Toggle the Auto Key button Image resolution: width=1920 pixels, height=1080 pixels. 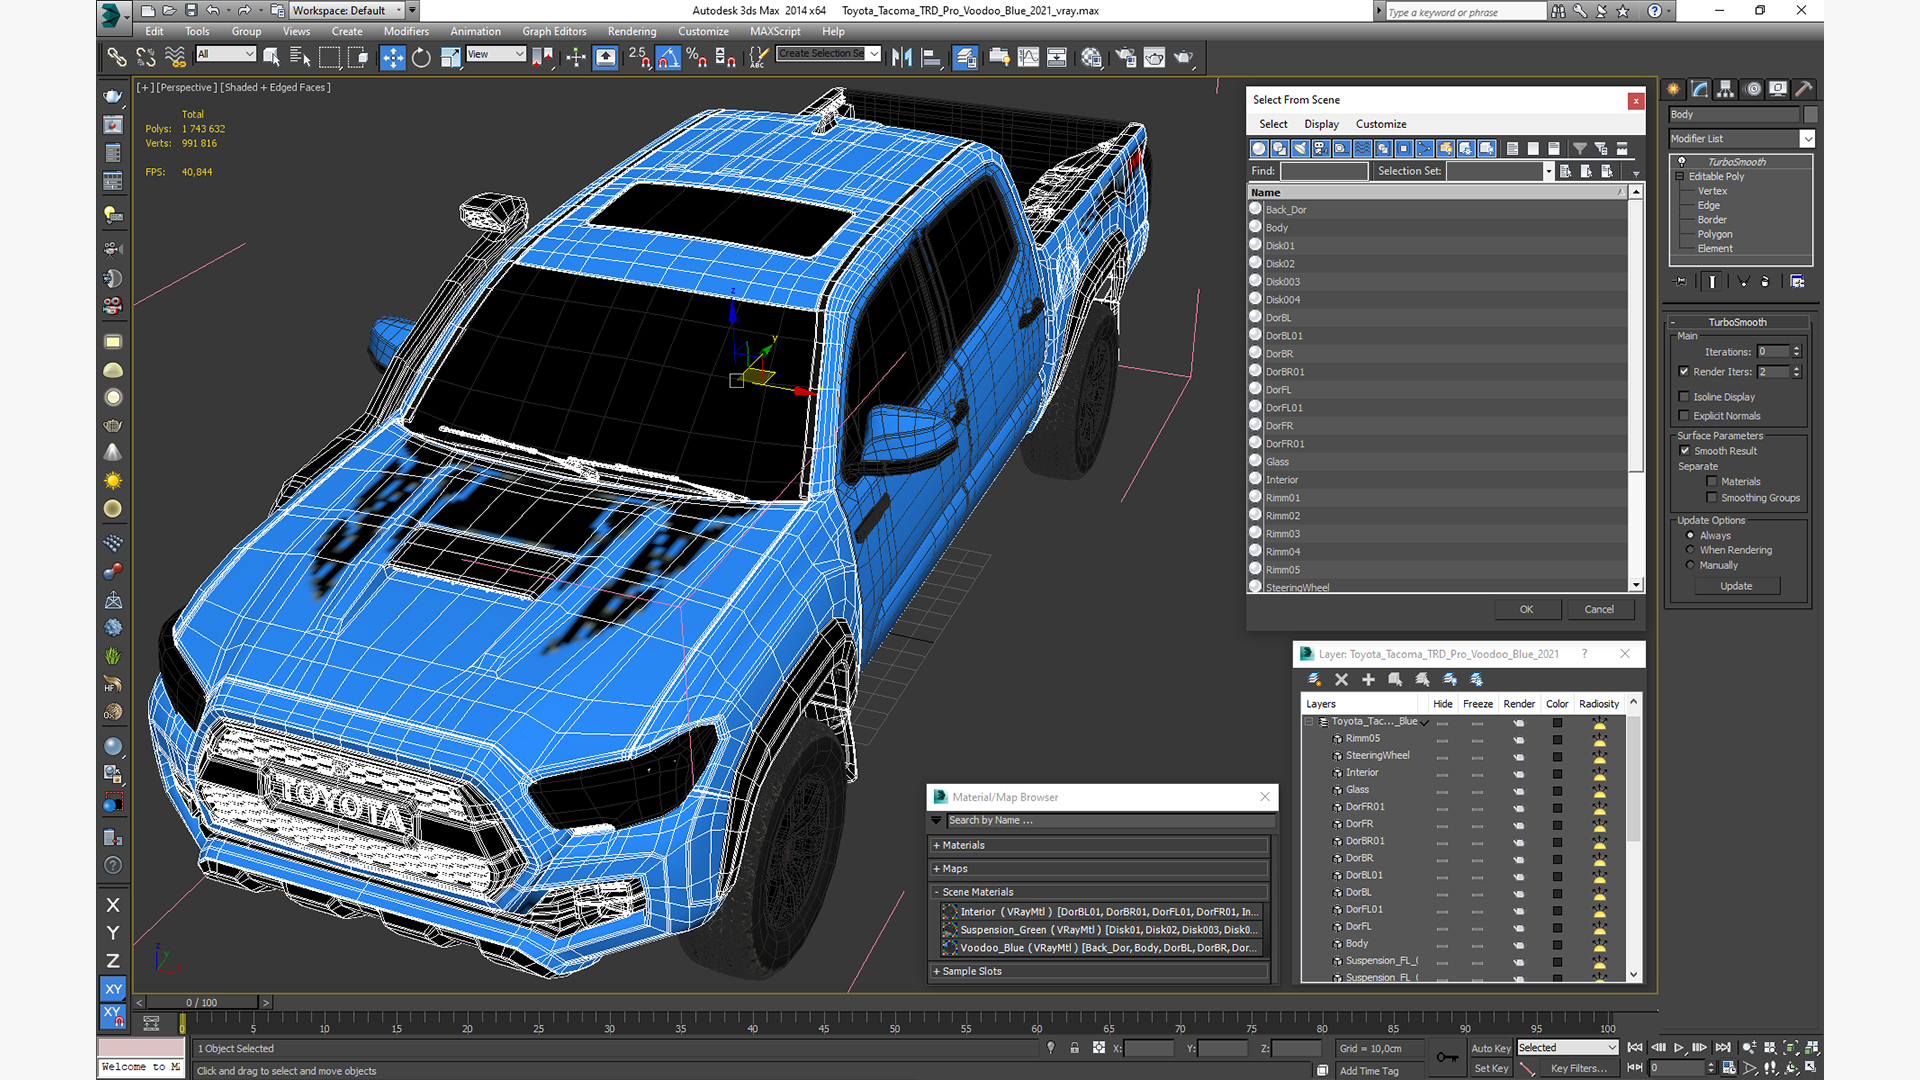pos(1490,1048)
